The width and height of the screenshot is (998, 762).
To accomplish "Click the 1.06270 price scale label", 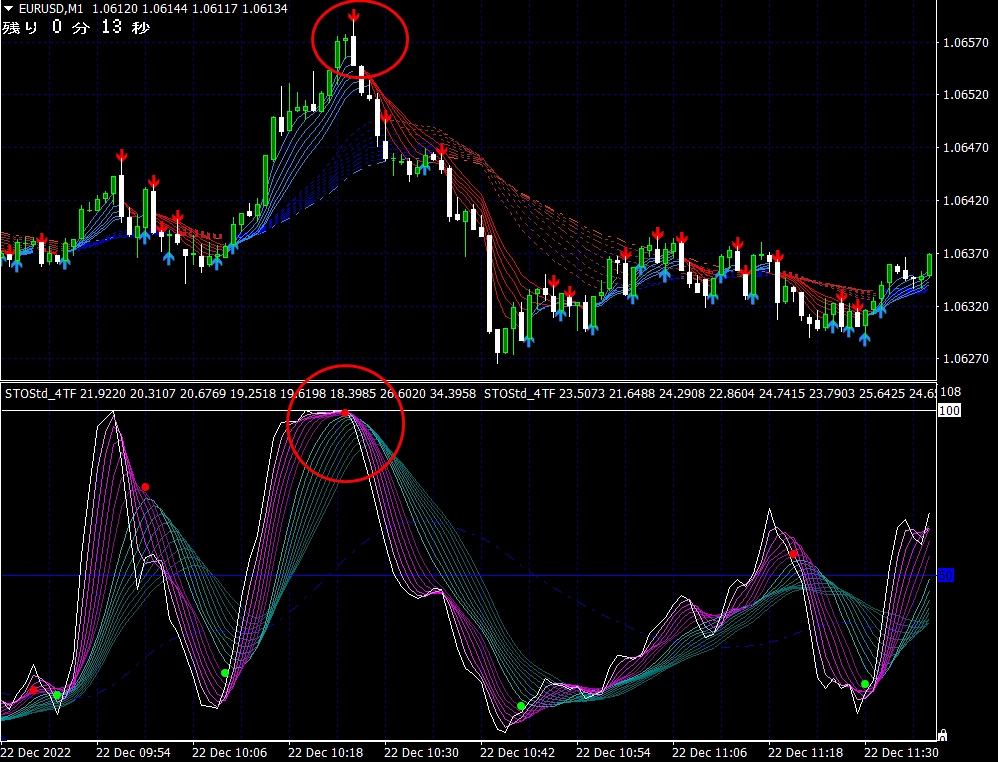I will coord(965,359).
